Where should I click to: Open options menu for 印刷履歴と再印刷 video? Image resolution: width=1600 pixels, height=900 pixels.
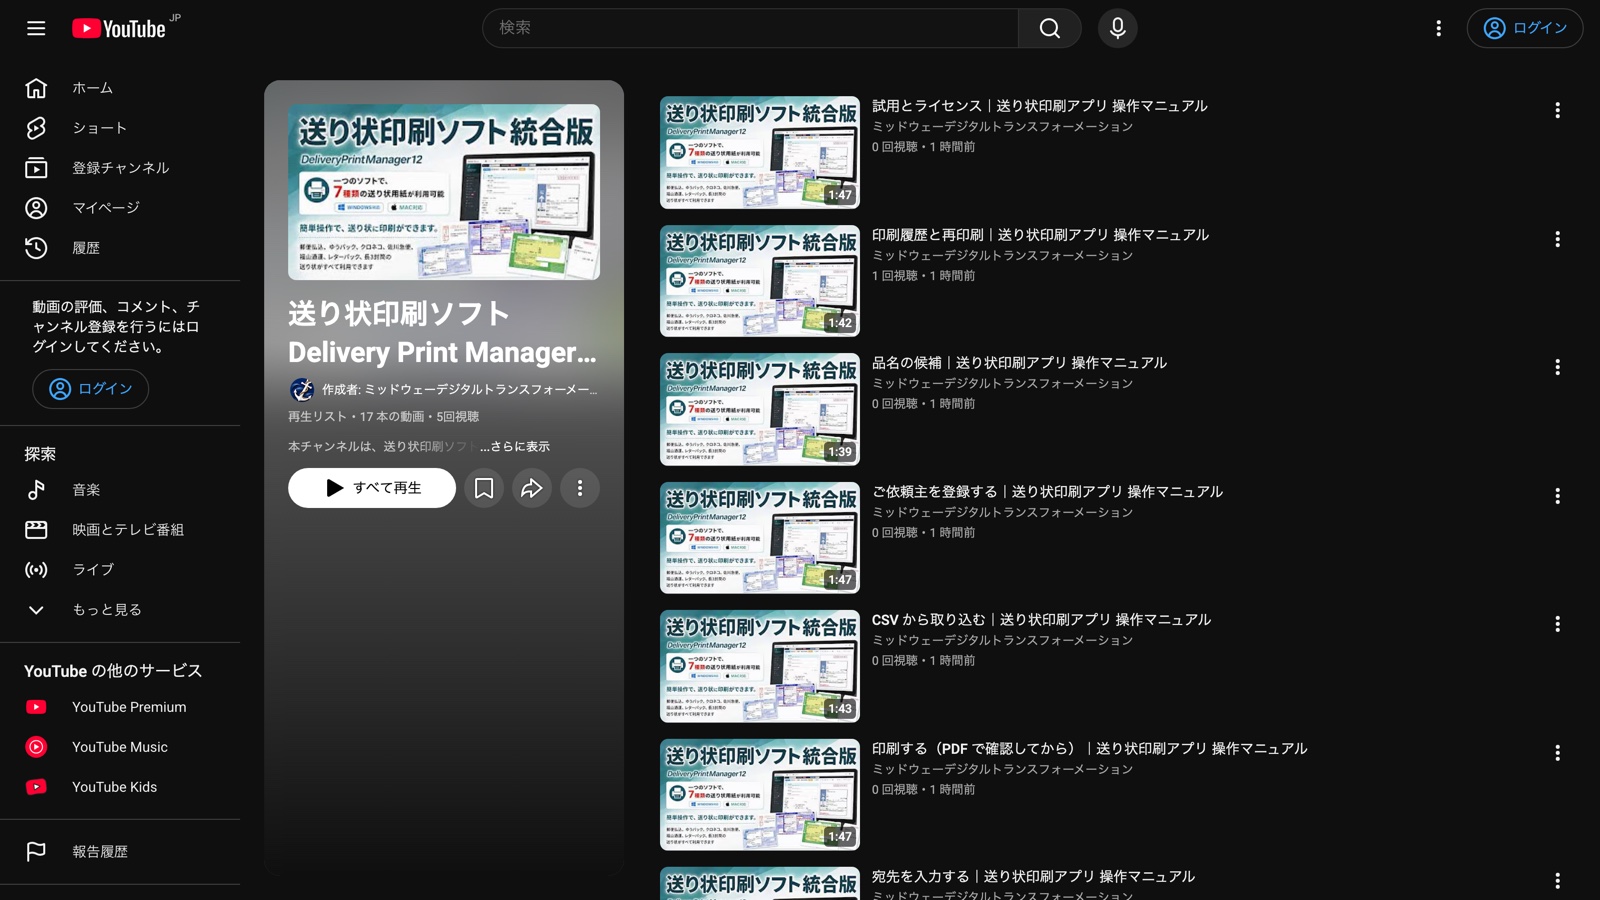[x=1557, y=239]
